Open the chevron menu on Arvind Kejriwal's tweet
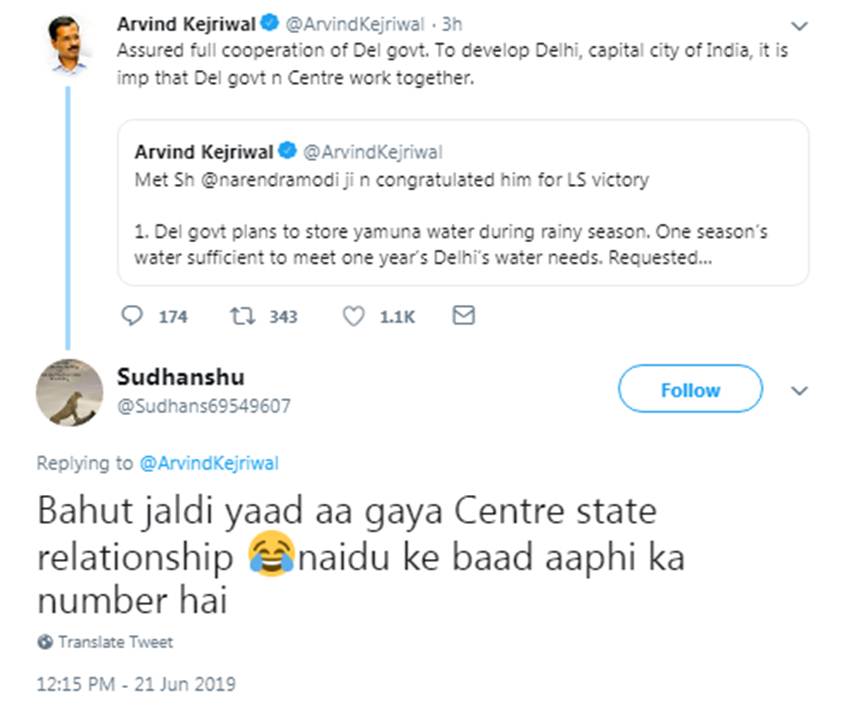This screenshot has width=850, height=712. (799, 25)
